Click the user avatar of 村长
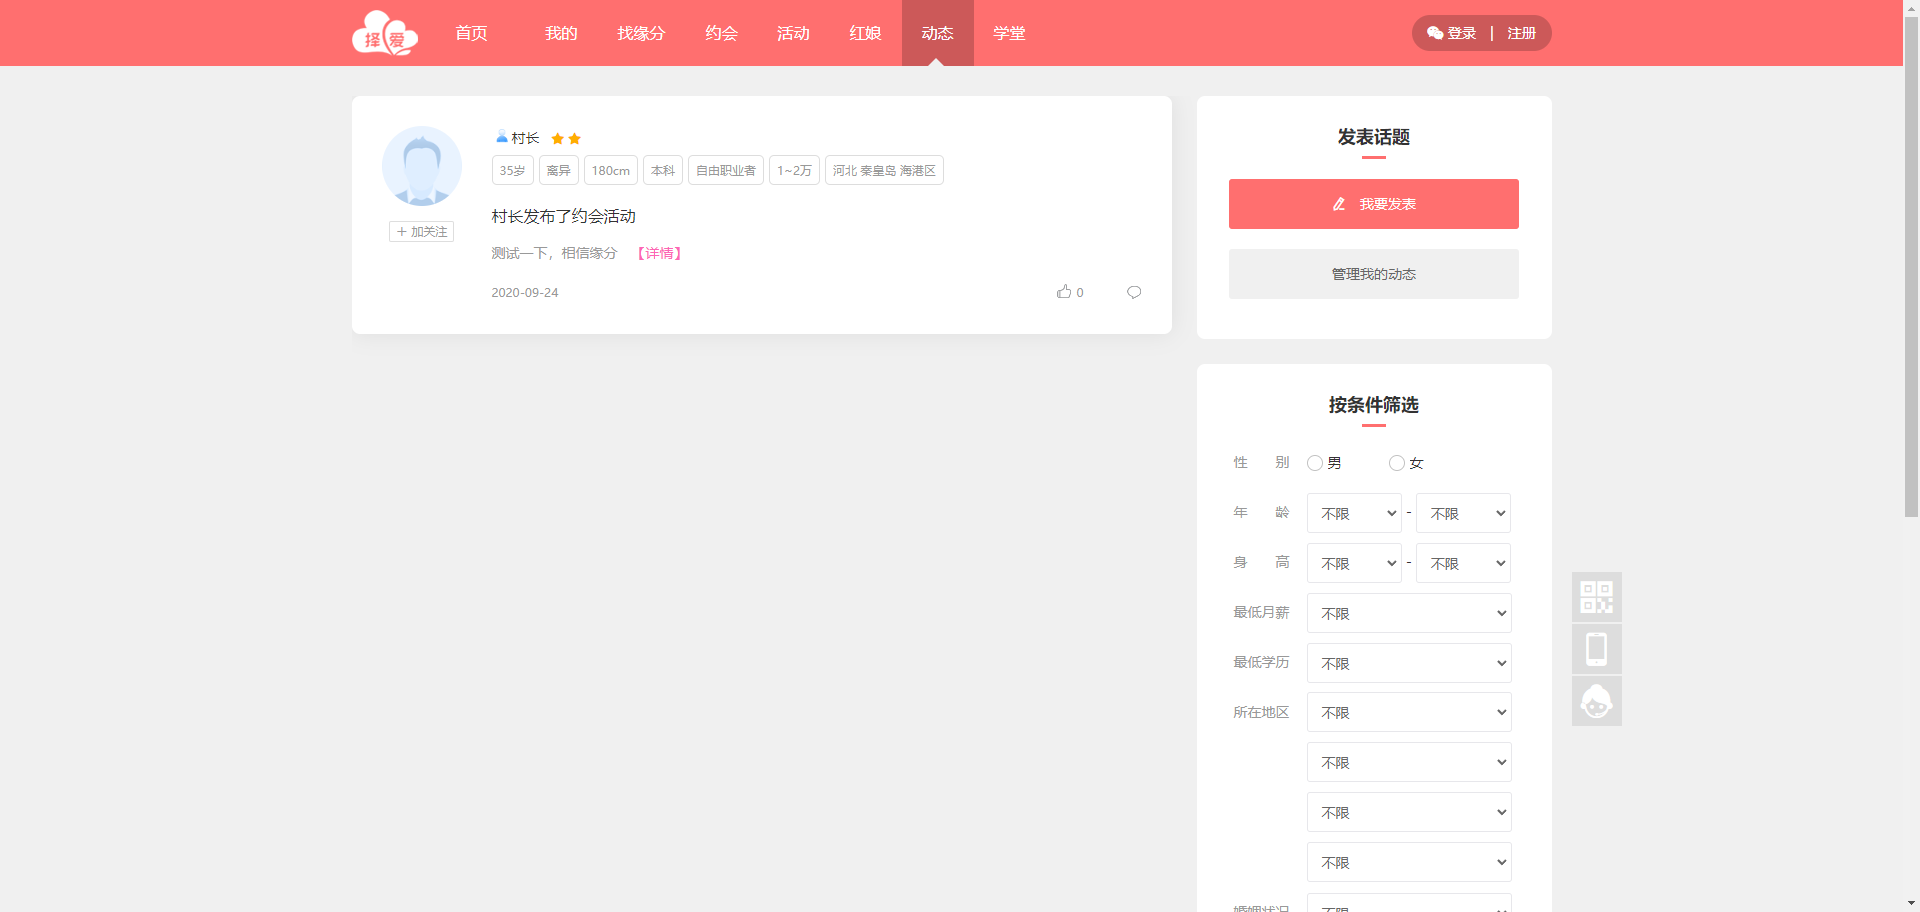 [422, 166]
